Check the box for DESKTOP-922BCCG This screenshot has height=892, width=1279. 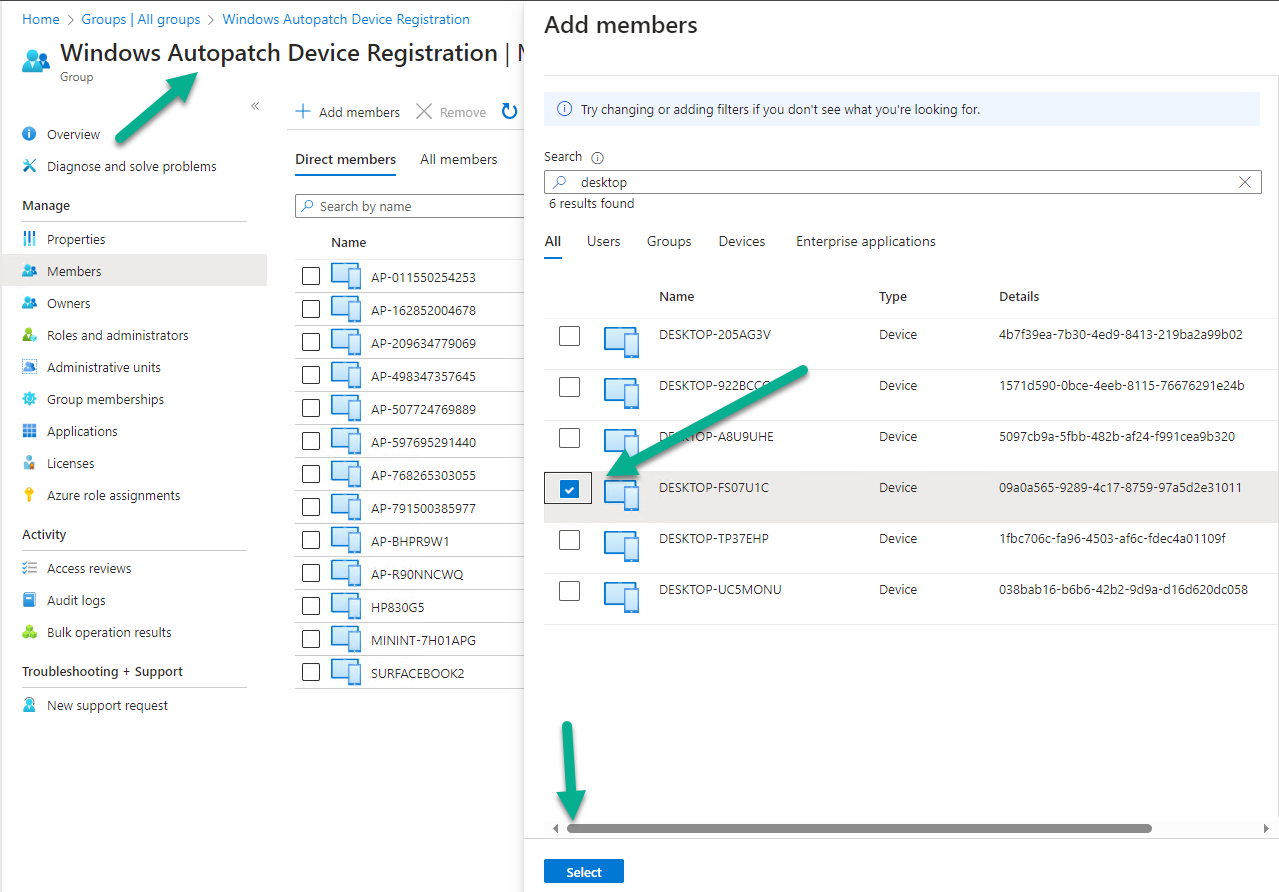(569, 386)
